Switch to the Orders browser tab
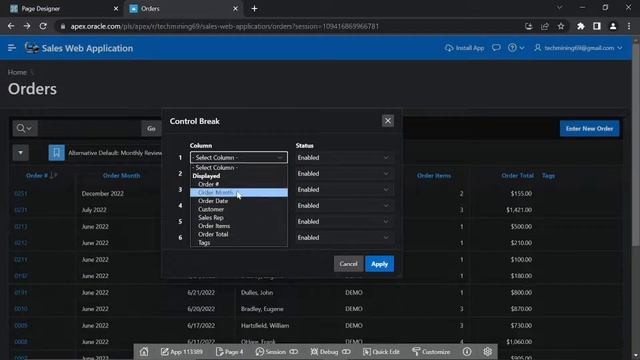 184,9
